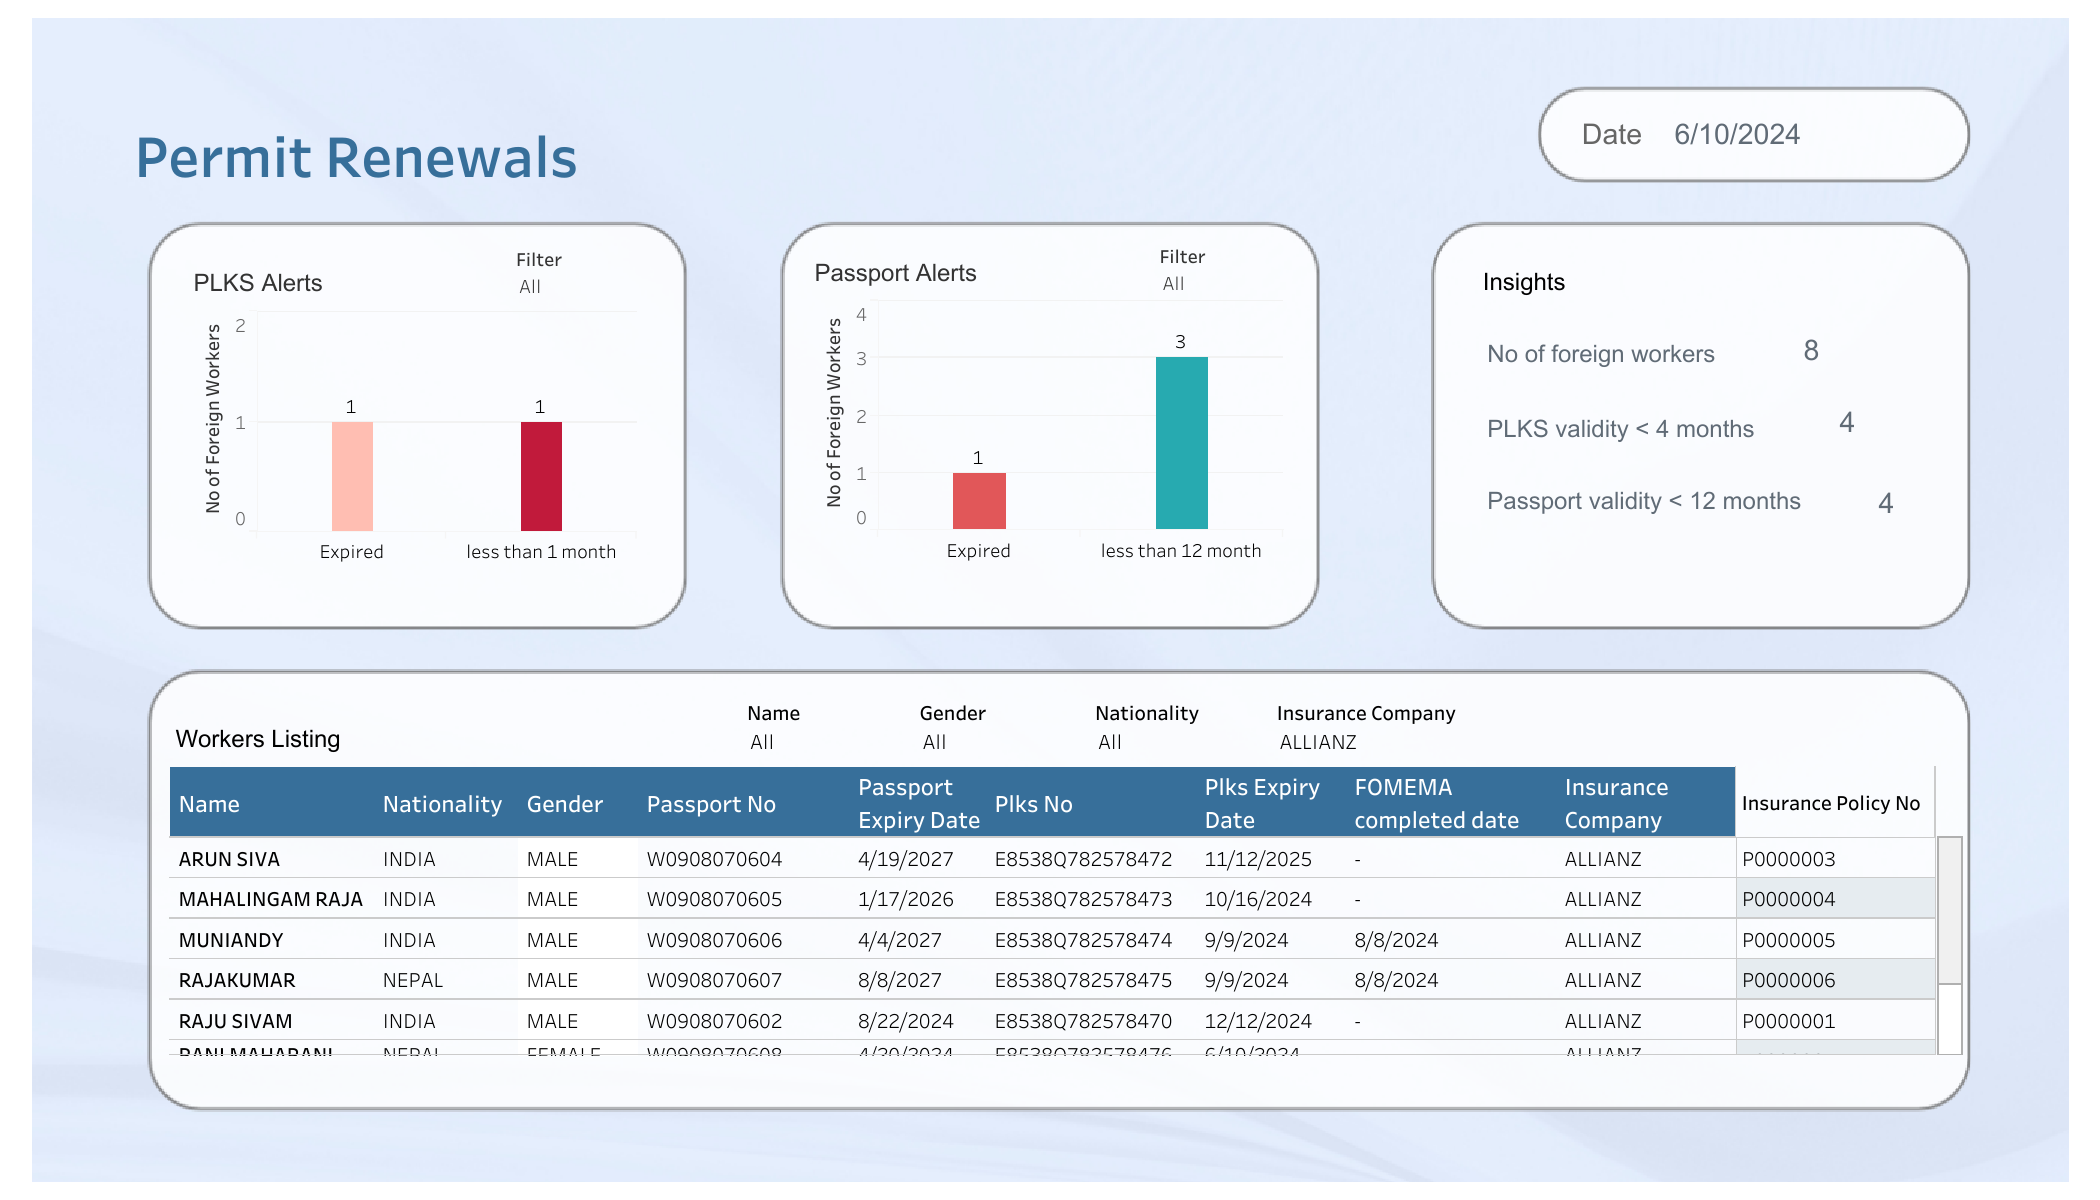Click insurance policy number P0000003
Image resolution: width=2100 pixels, height=1200 pixels.
pos(1788,859)
